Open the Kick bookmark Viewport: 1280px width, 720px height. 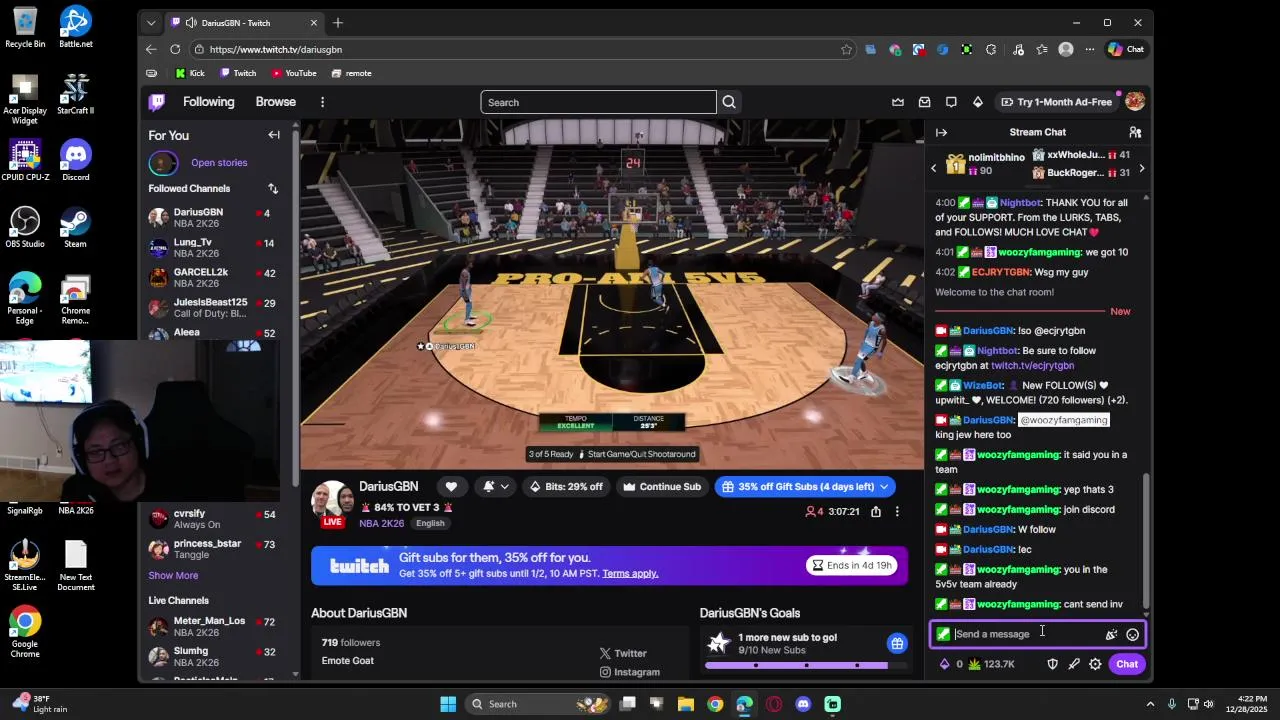[189, 73]
